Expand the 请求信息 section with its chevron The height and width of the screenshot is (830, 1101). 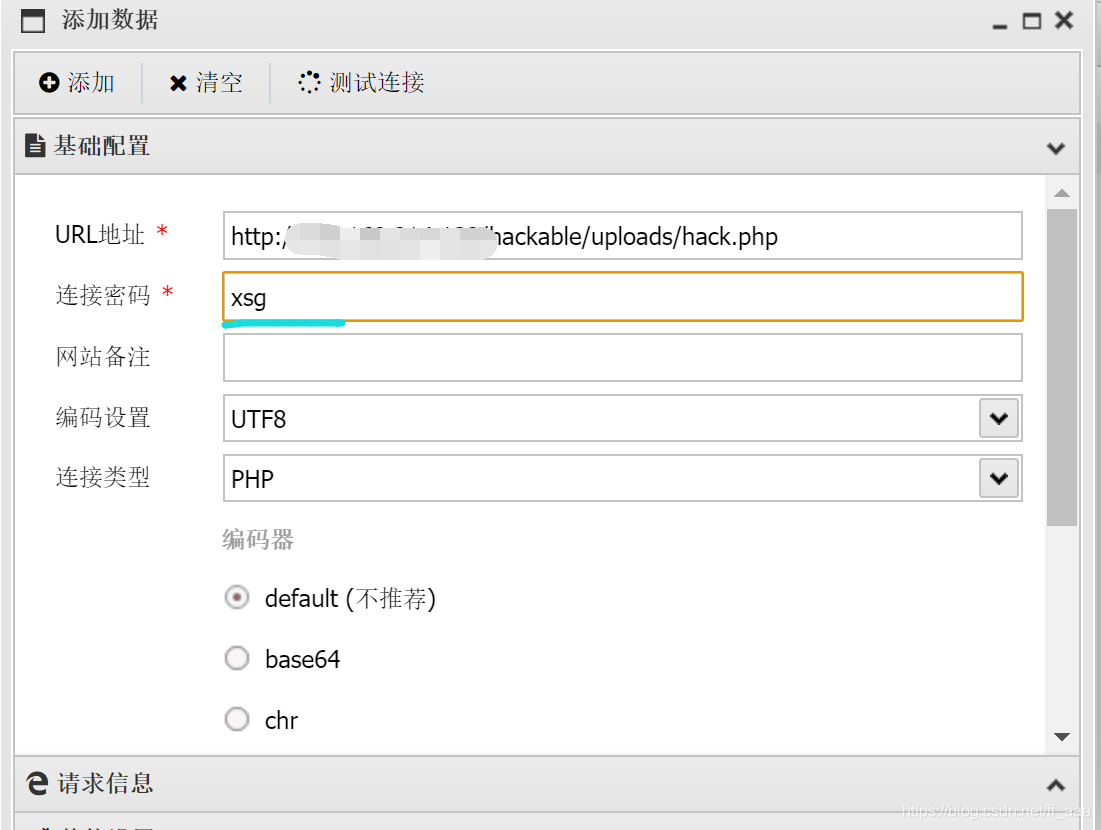(x=1055, y=785)
